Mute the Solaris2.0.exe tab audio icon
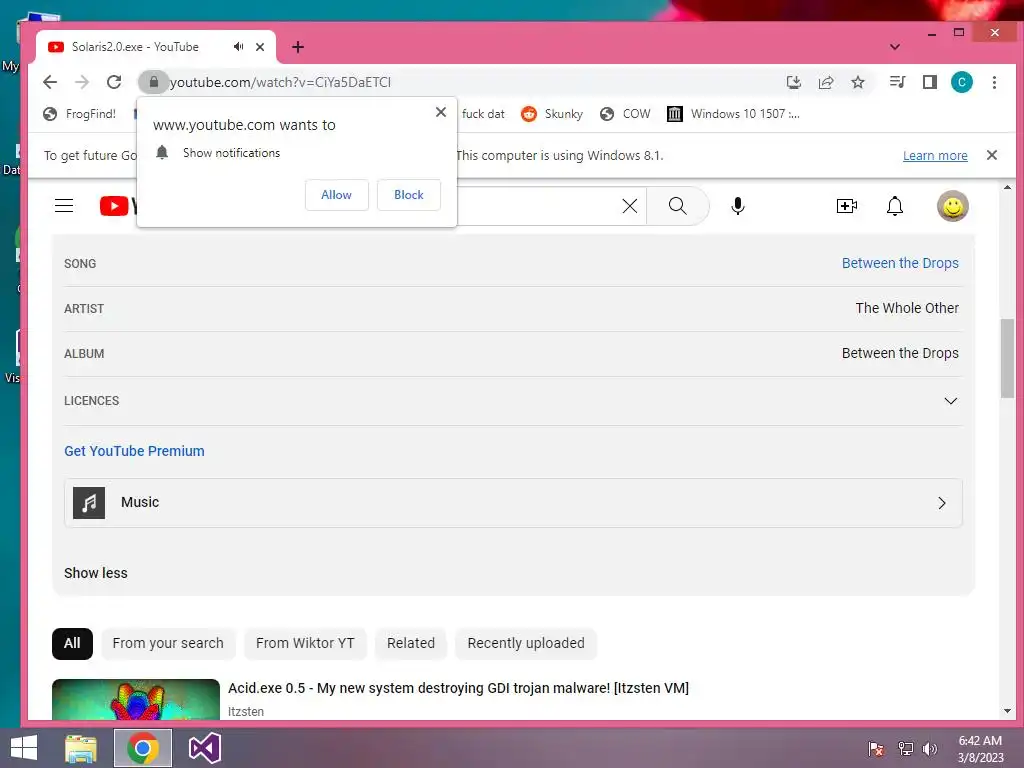Viewport: 1024px width, 768px height. pyautogui.click(x=239, y=46)
